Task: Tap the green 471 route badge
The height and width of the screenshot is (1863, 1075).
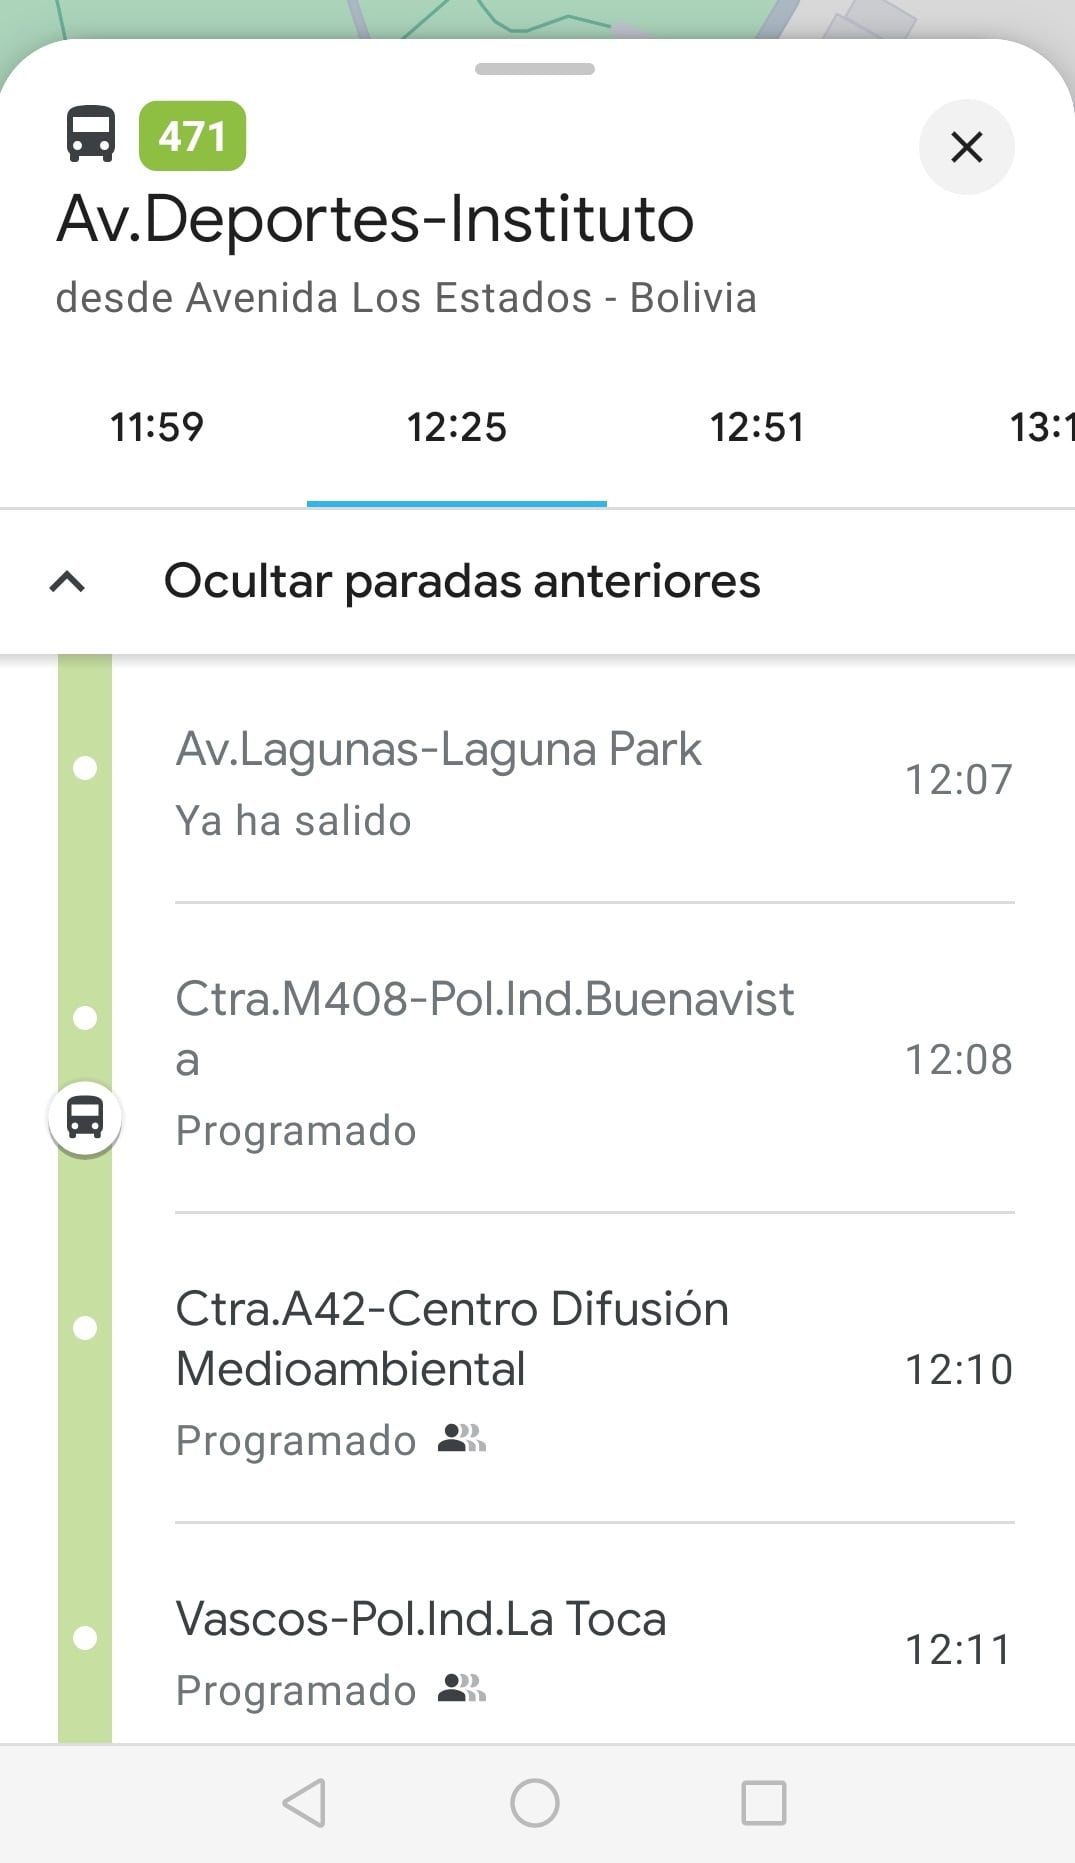Action: [192, 136]
